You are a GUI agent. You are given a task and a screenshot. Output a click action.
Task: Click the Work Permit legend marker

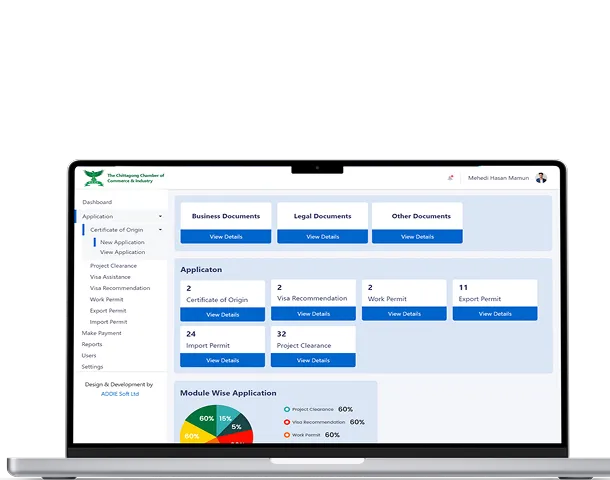287,435
